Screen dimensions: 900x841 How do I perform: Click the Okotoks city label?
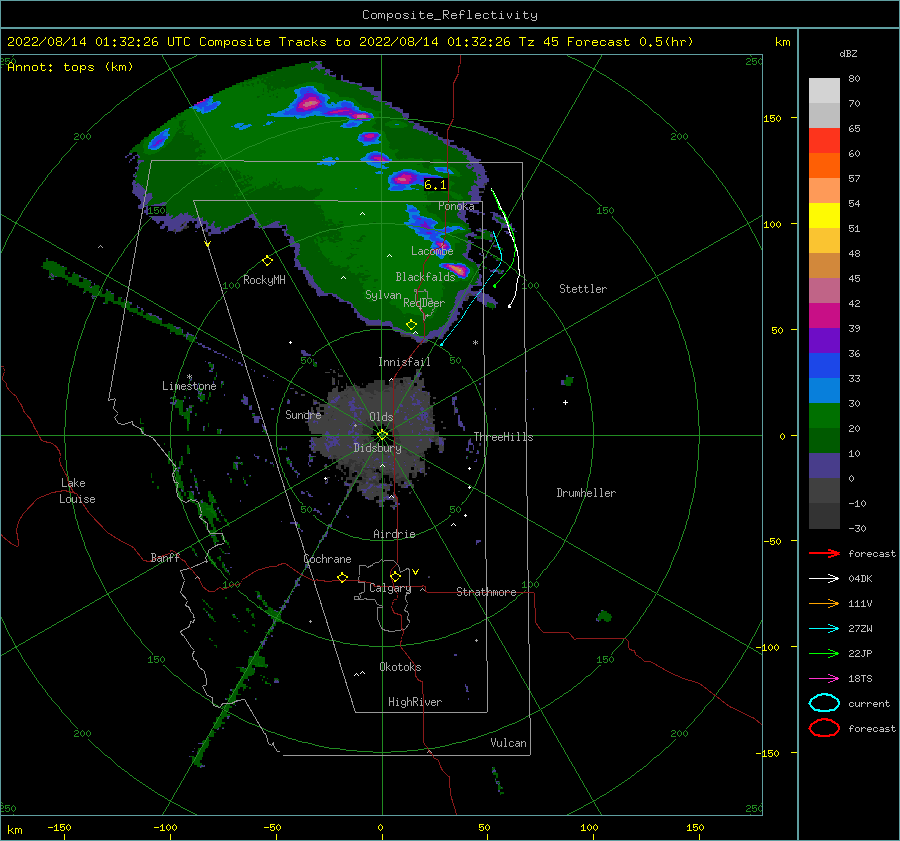400,667
